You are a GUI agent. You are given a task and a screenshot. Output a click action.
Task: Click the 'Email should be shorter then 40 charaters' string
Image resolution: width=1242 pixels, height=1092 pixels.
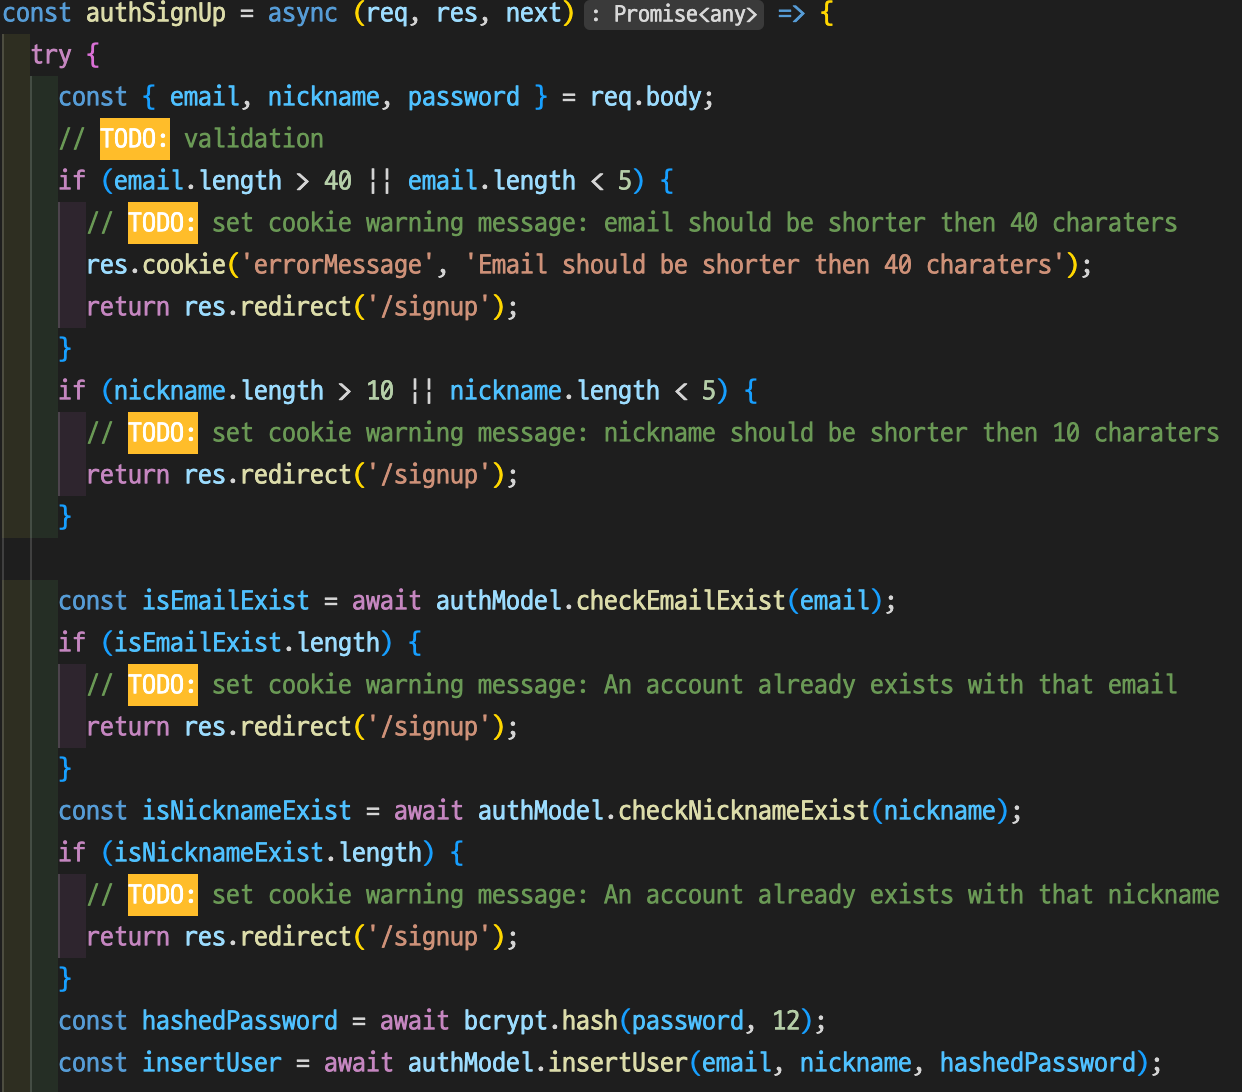click(x=765, y=265)
